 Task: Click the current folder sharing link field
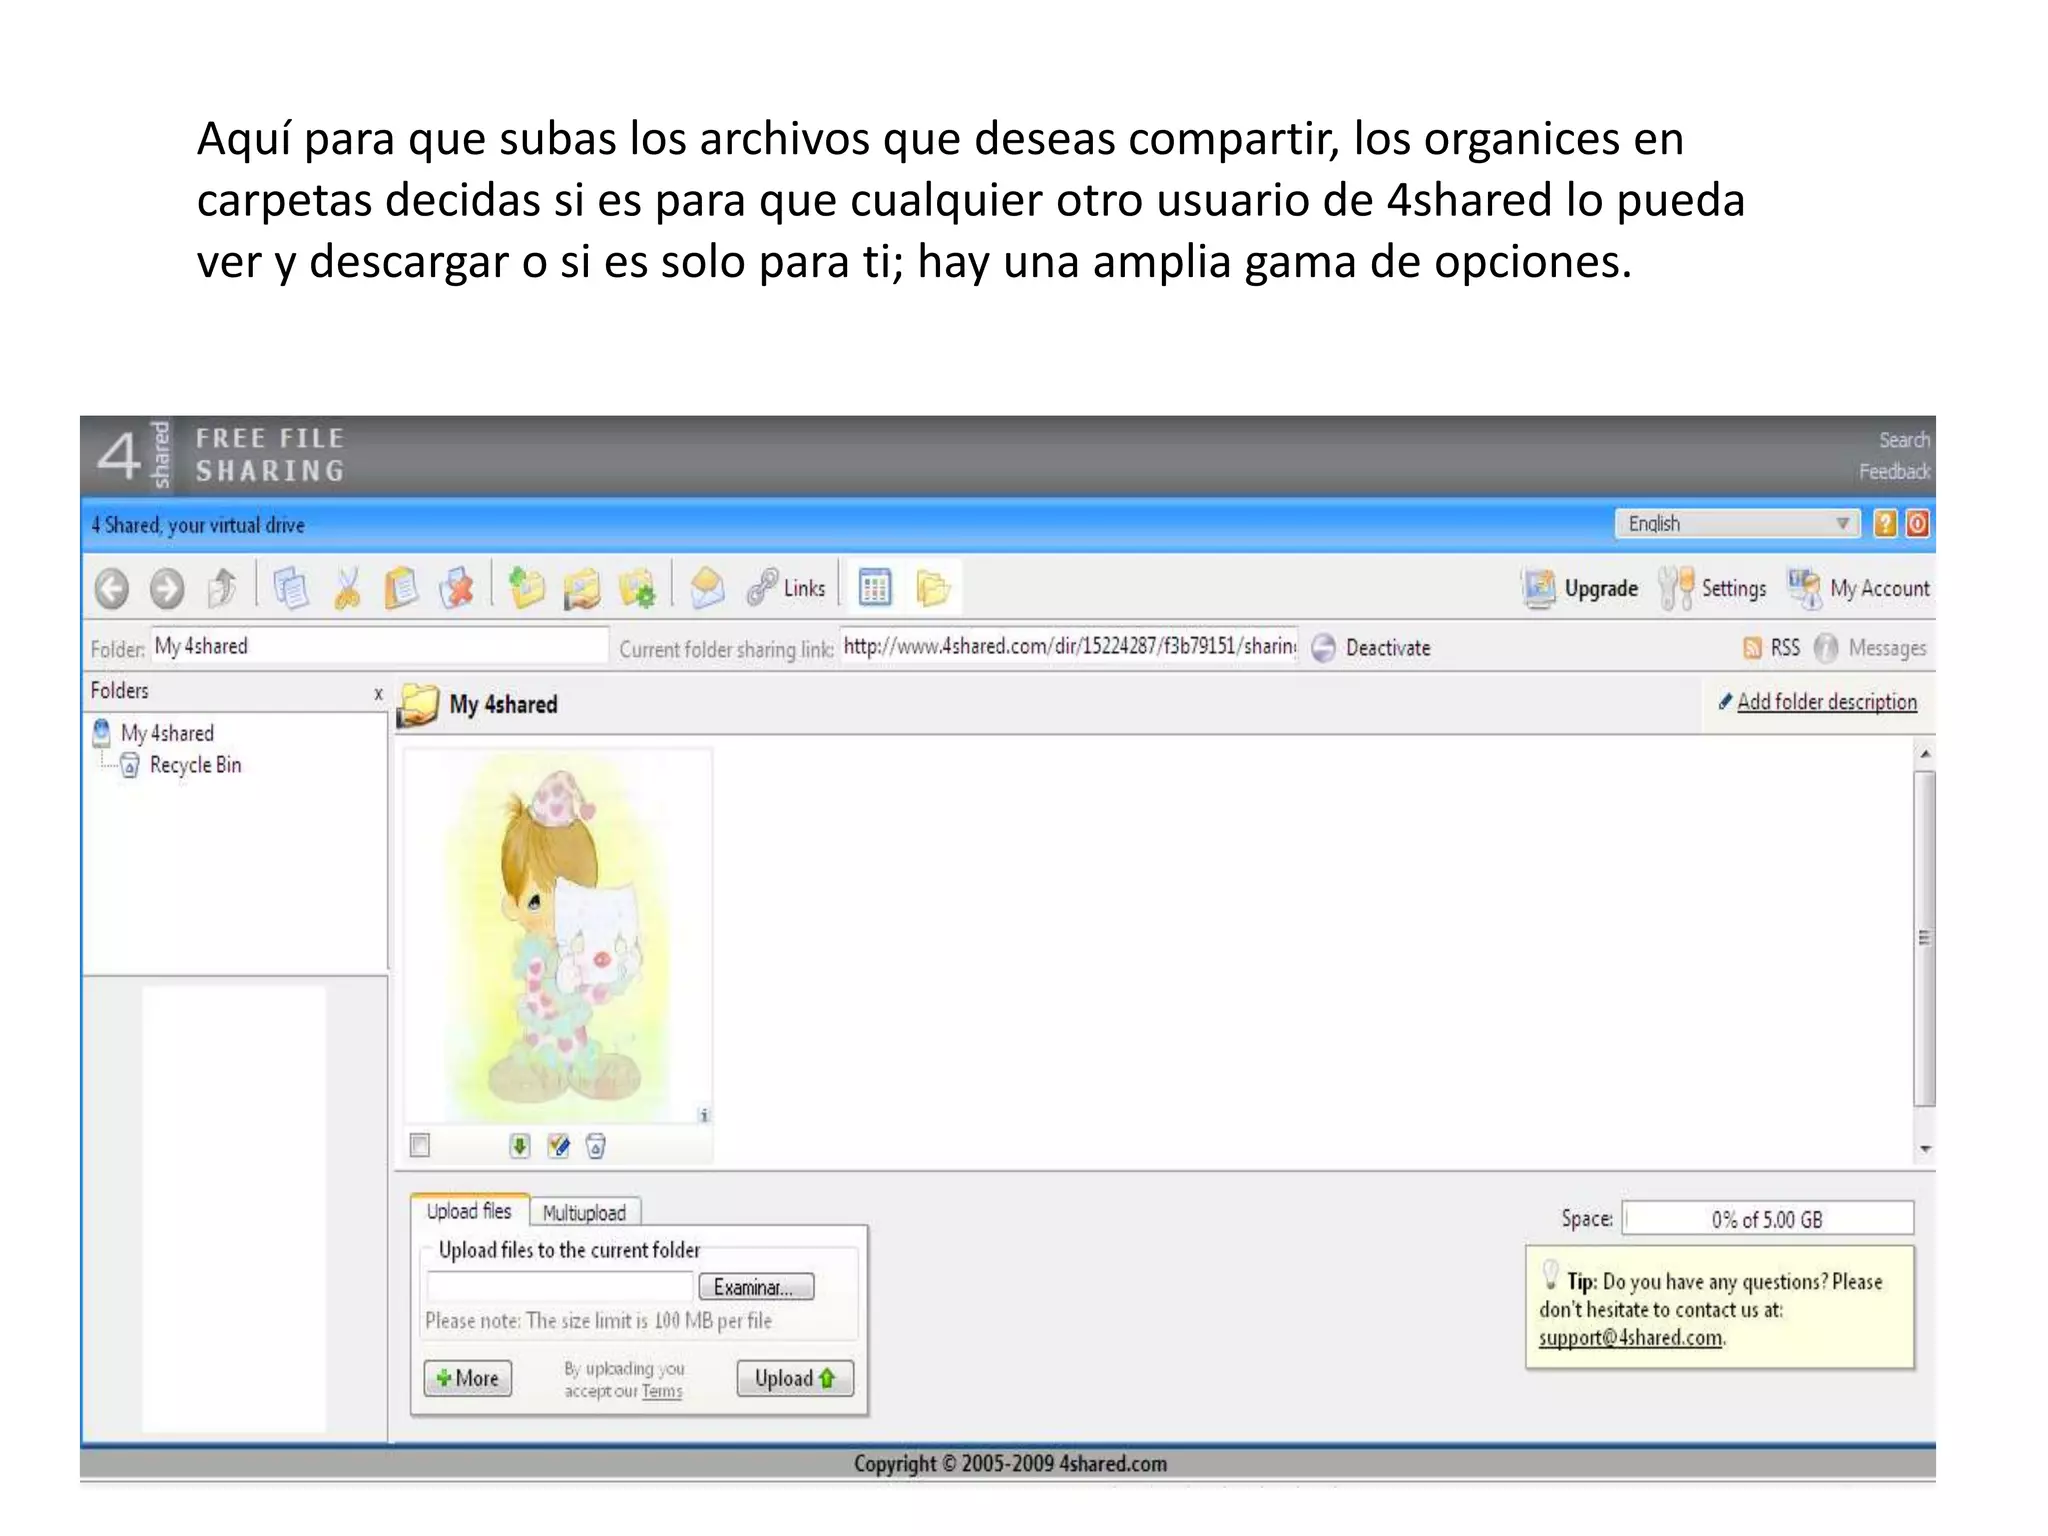click(1069, 646)
